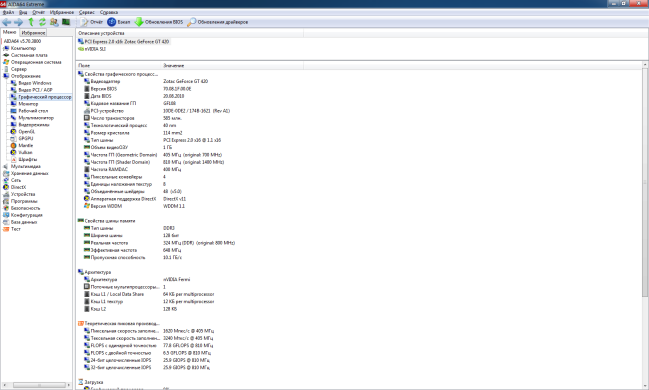This screenshot has height=390, width=649.
Task: Select the Кэш L2 row
Action: [130, 309]
